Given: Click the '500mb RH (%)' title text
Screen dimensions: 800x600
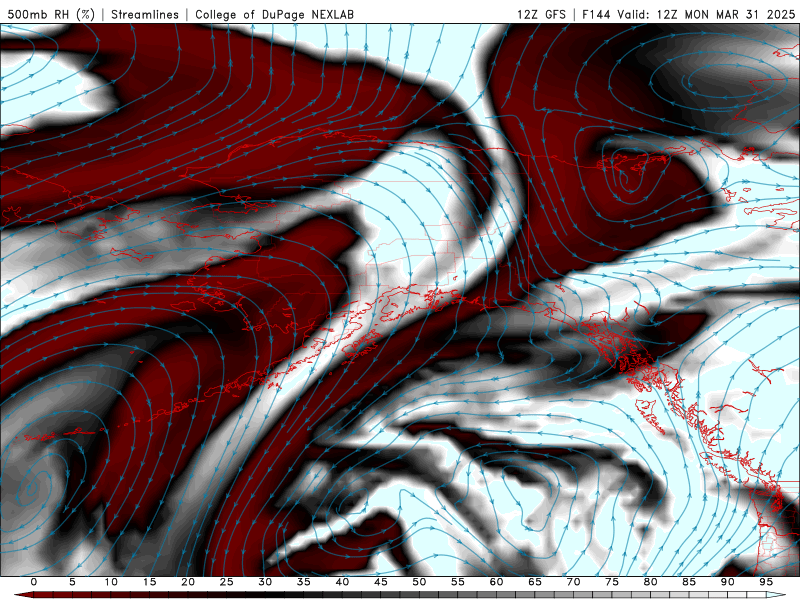Looking at the screenshot, I should 51,14.
